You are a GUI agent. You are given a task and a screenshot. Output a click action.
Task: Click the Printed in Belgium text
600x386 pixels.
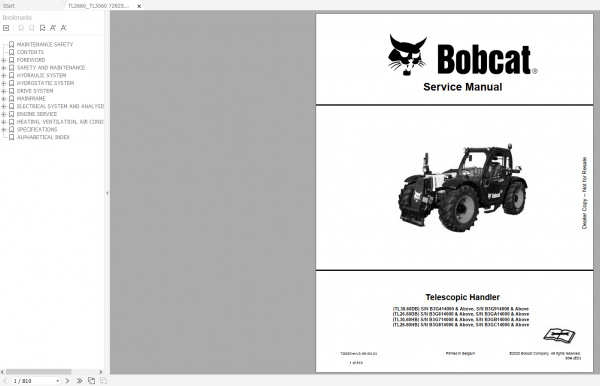tap(460, 353)
